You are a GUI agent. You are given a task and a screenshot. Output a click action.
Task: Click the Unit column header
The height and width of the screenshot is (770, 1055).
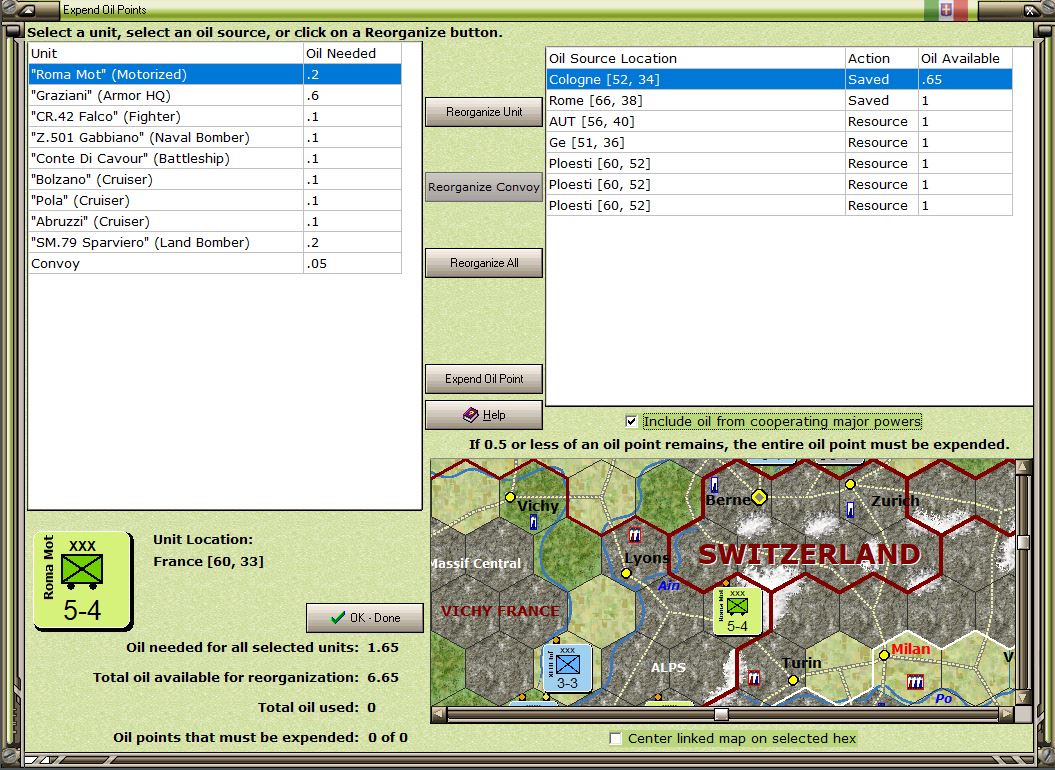coord(166,53)
